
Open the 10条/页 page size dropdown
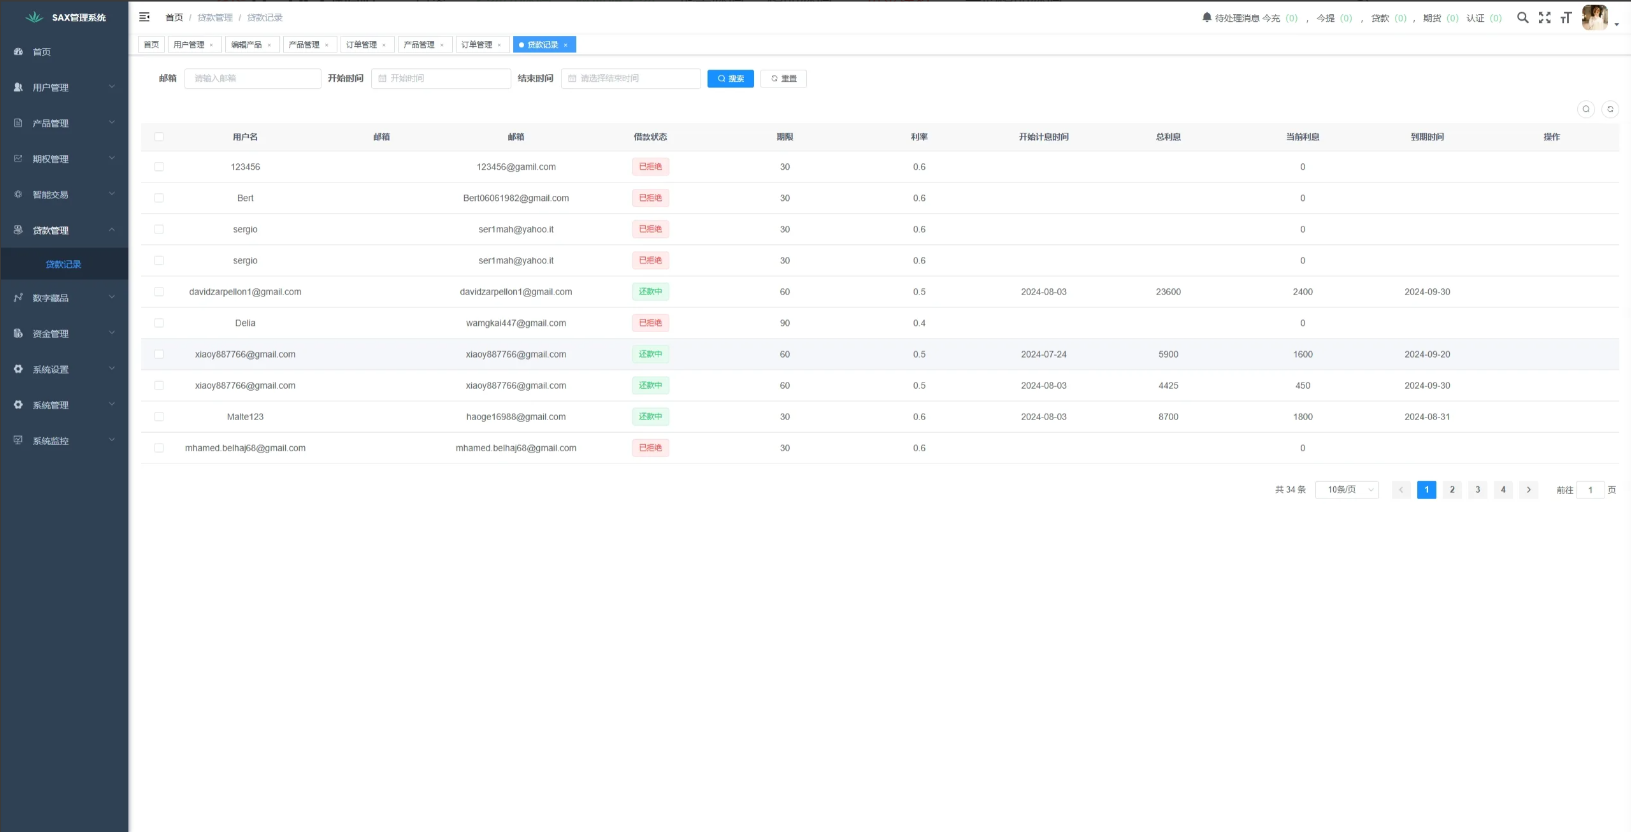(x=1346, y=490)
